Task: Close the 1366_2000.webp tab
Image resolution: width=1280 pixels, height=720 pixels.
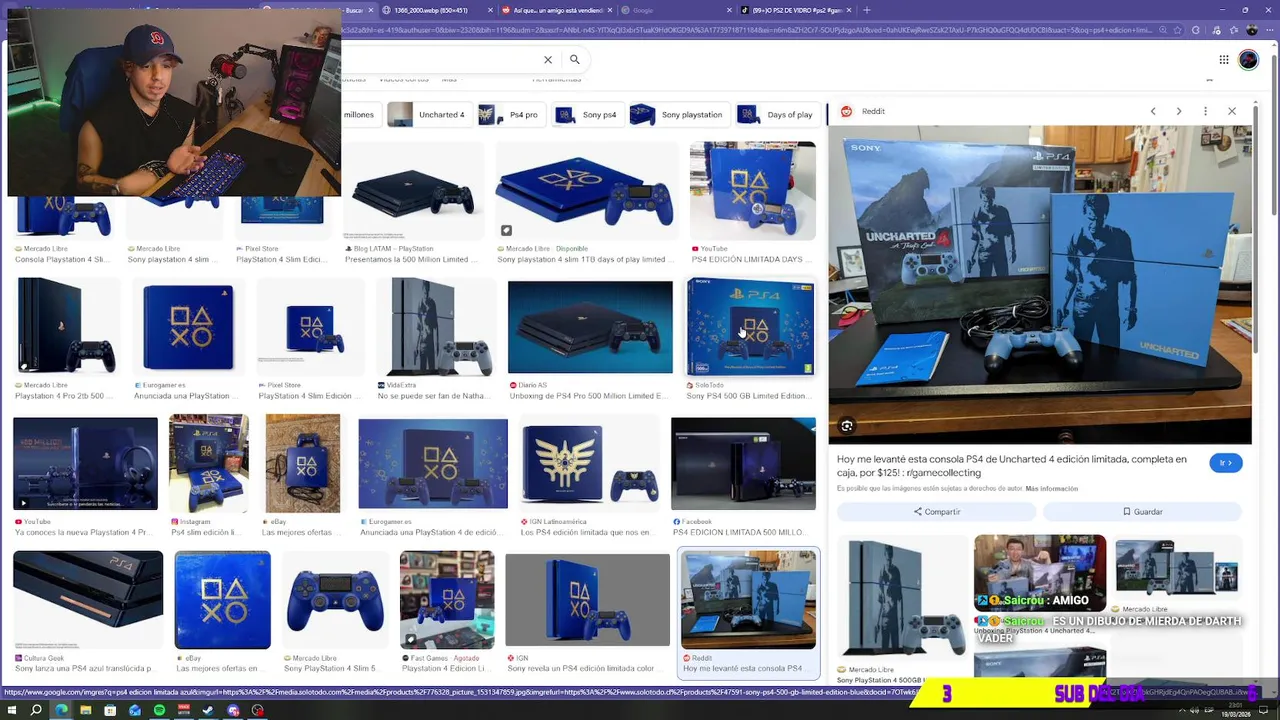Action: (x=490, y=10)
